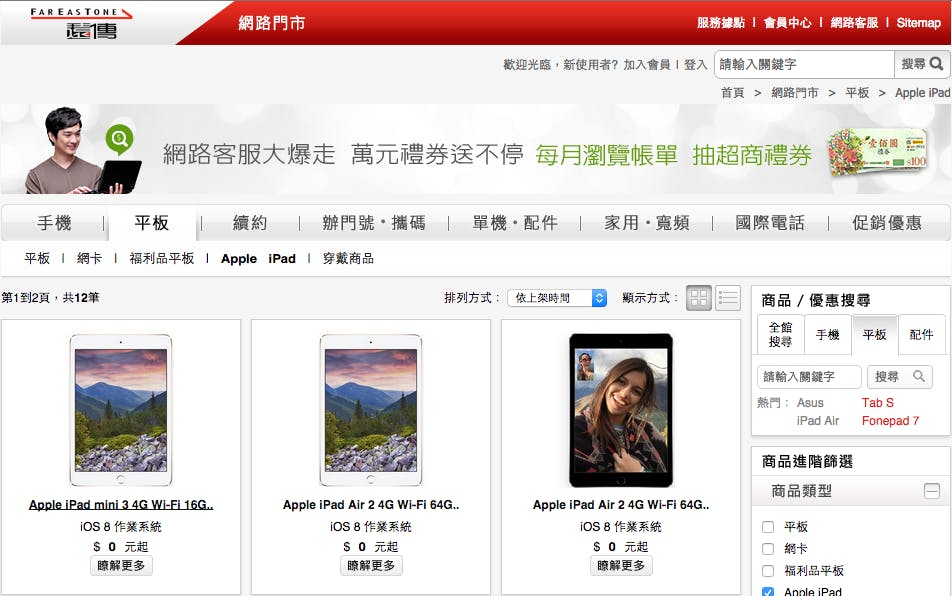Image resolution: width=952 pixels, height=596 pixels.
Task: Open the 平板 sub-category link
Action: pos(37,259)
